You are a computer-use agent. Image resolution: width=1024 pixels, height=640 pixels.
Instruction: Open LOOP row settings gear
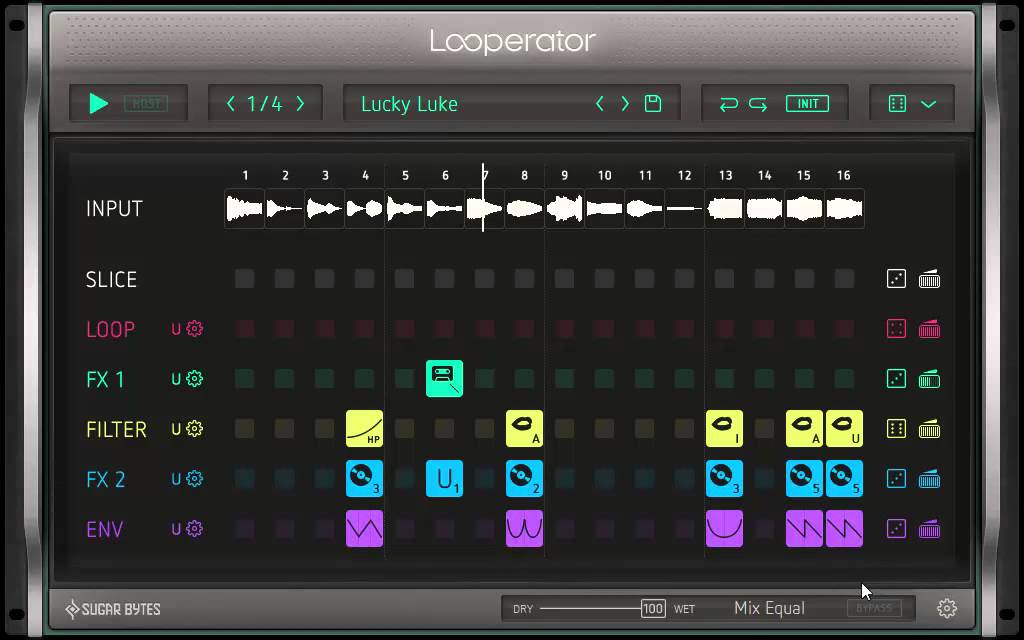tap(195, 328)
